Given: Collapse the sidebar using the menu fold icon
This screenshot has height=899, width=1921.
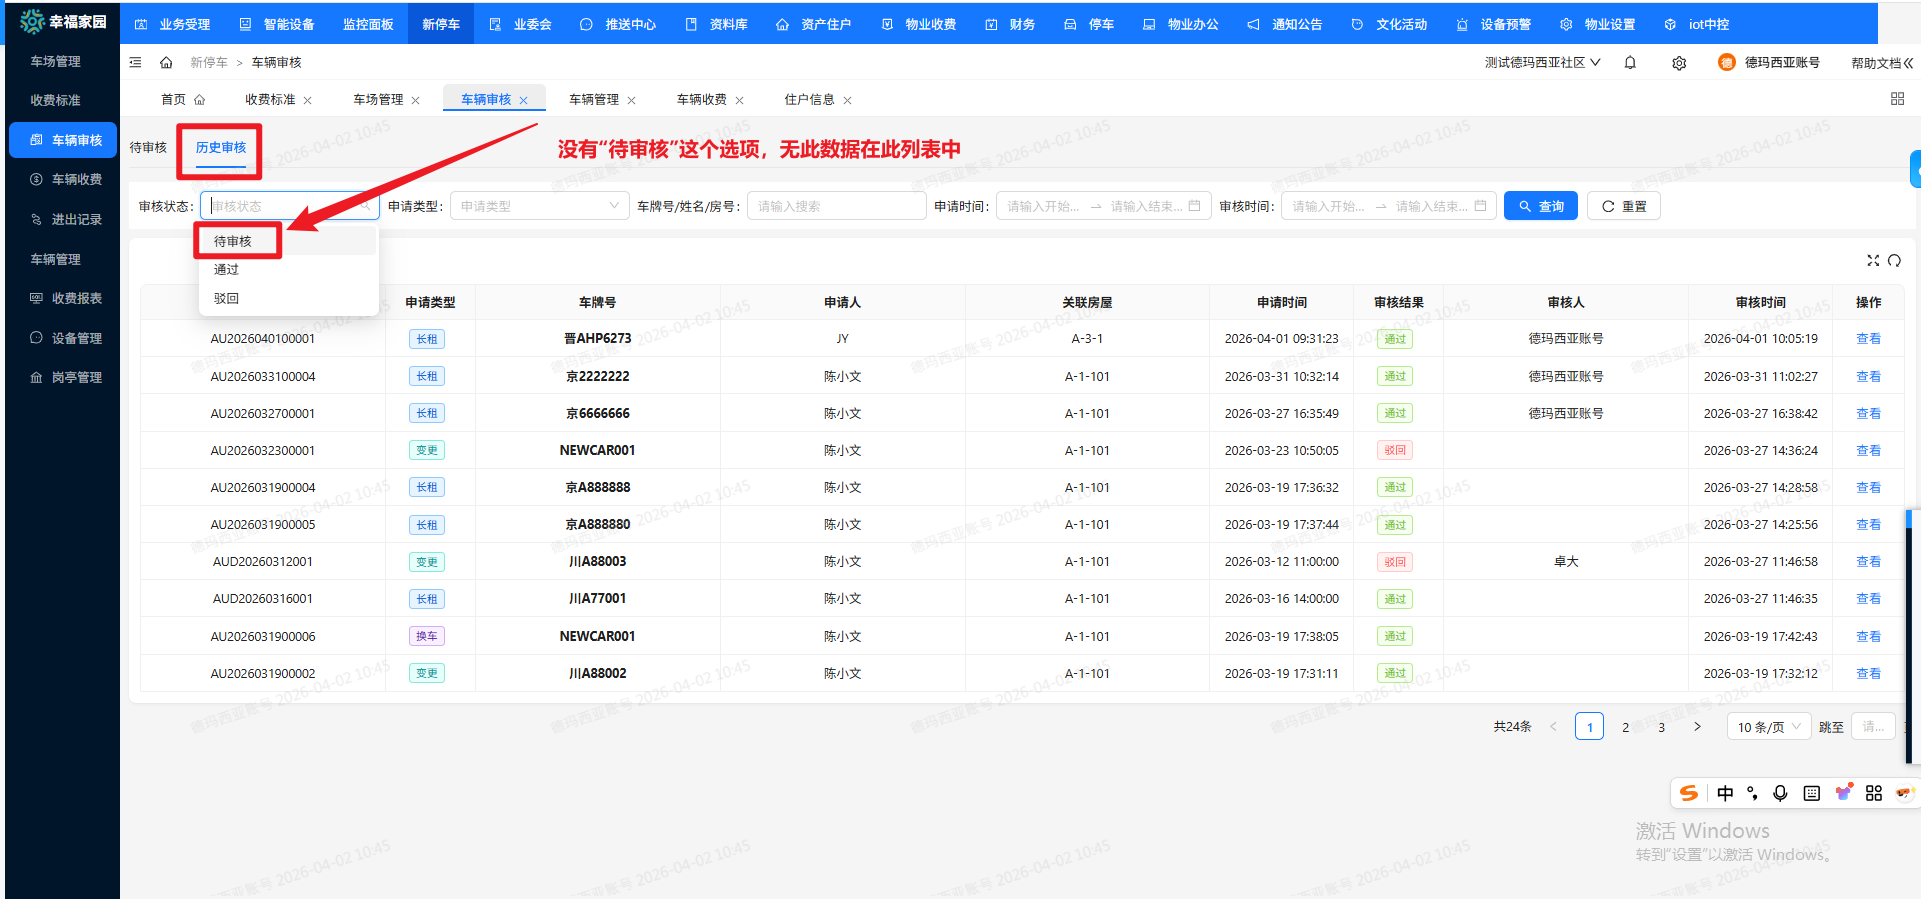Looking at the screenshot, I should pyautogui.click(x=136, y=63).
